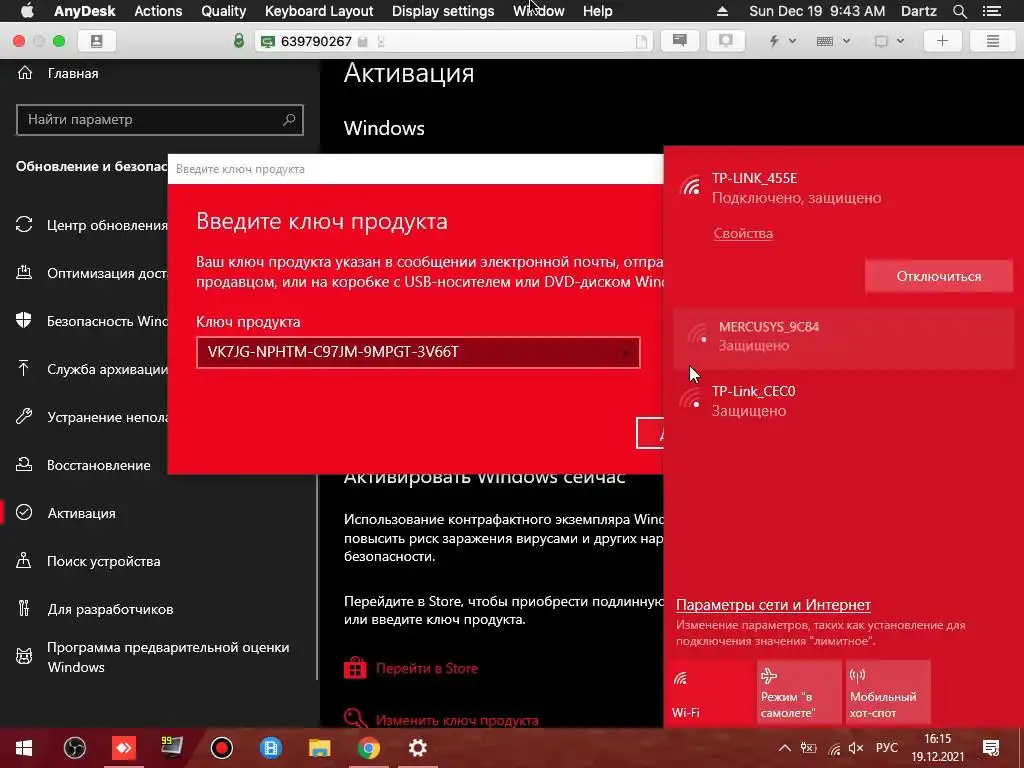Open Безопасность Windows sidebar item
Viewport: 1024px width, 768px height.
pyautogui.click(x=91, y=321)
